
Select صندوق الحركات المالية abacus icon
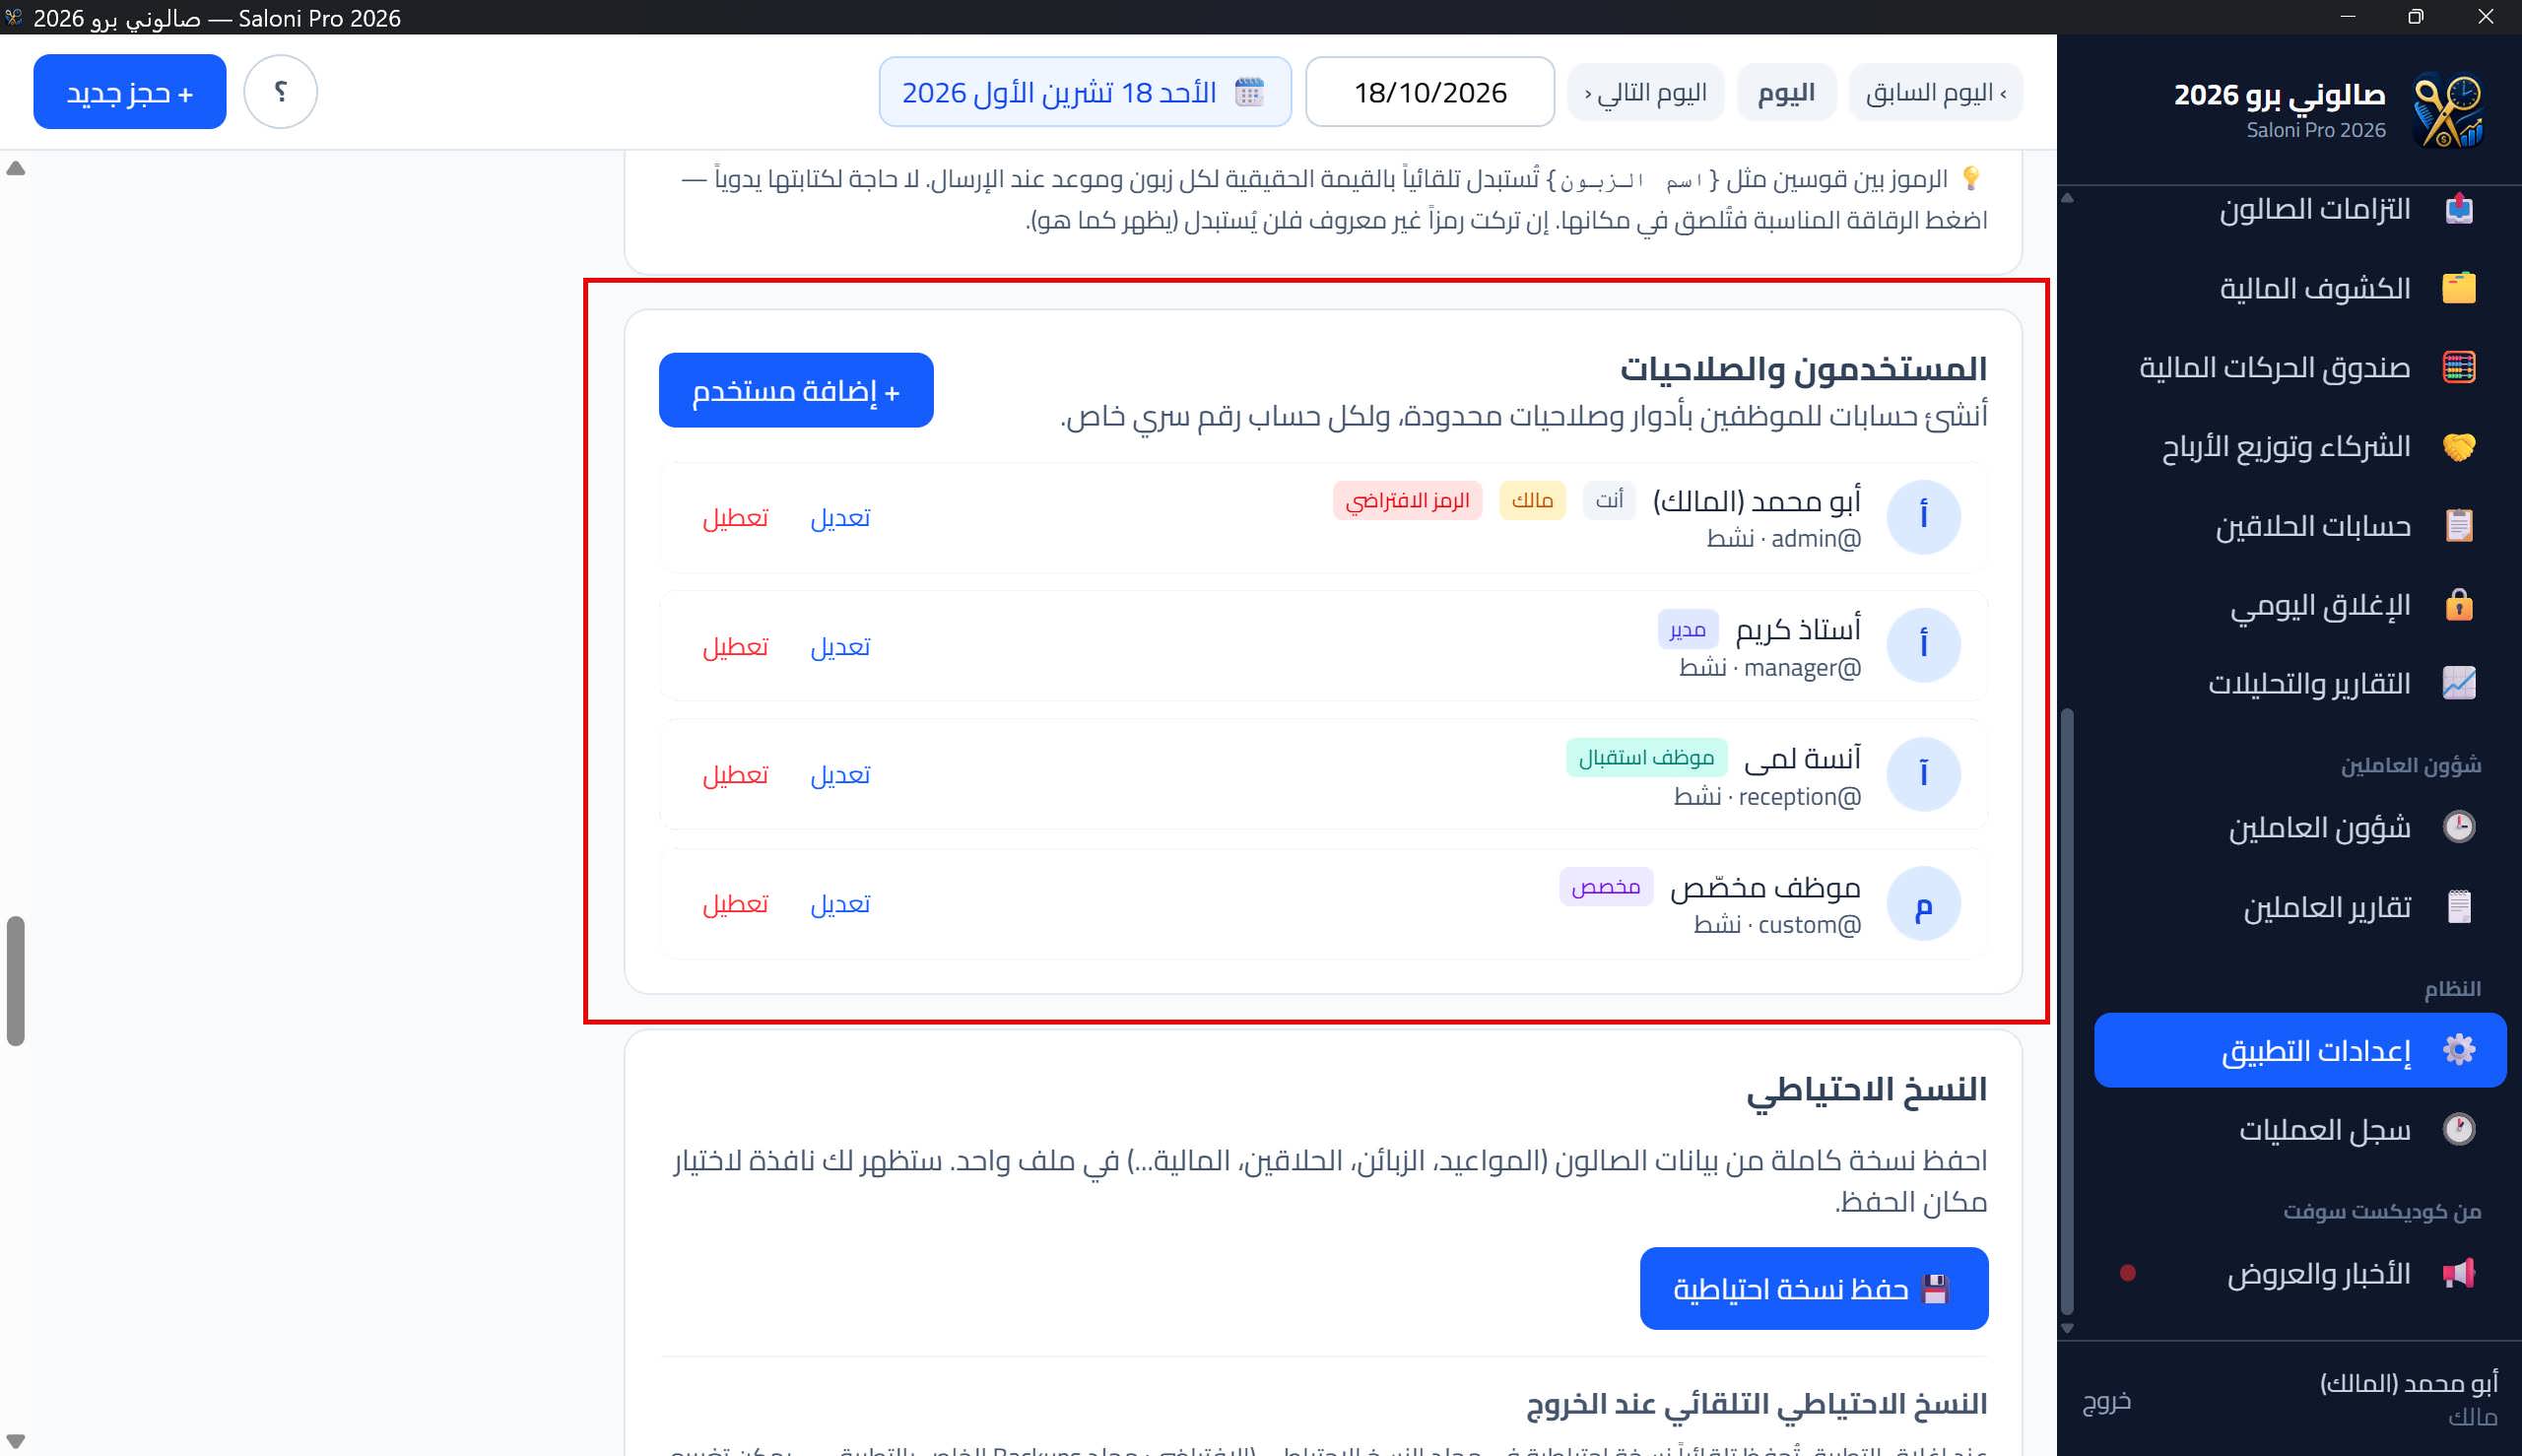tap(2458, 367)
